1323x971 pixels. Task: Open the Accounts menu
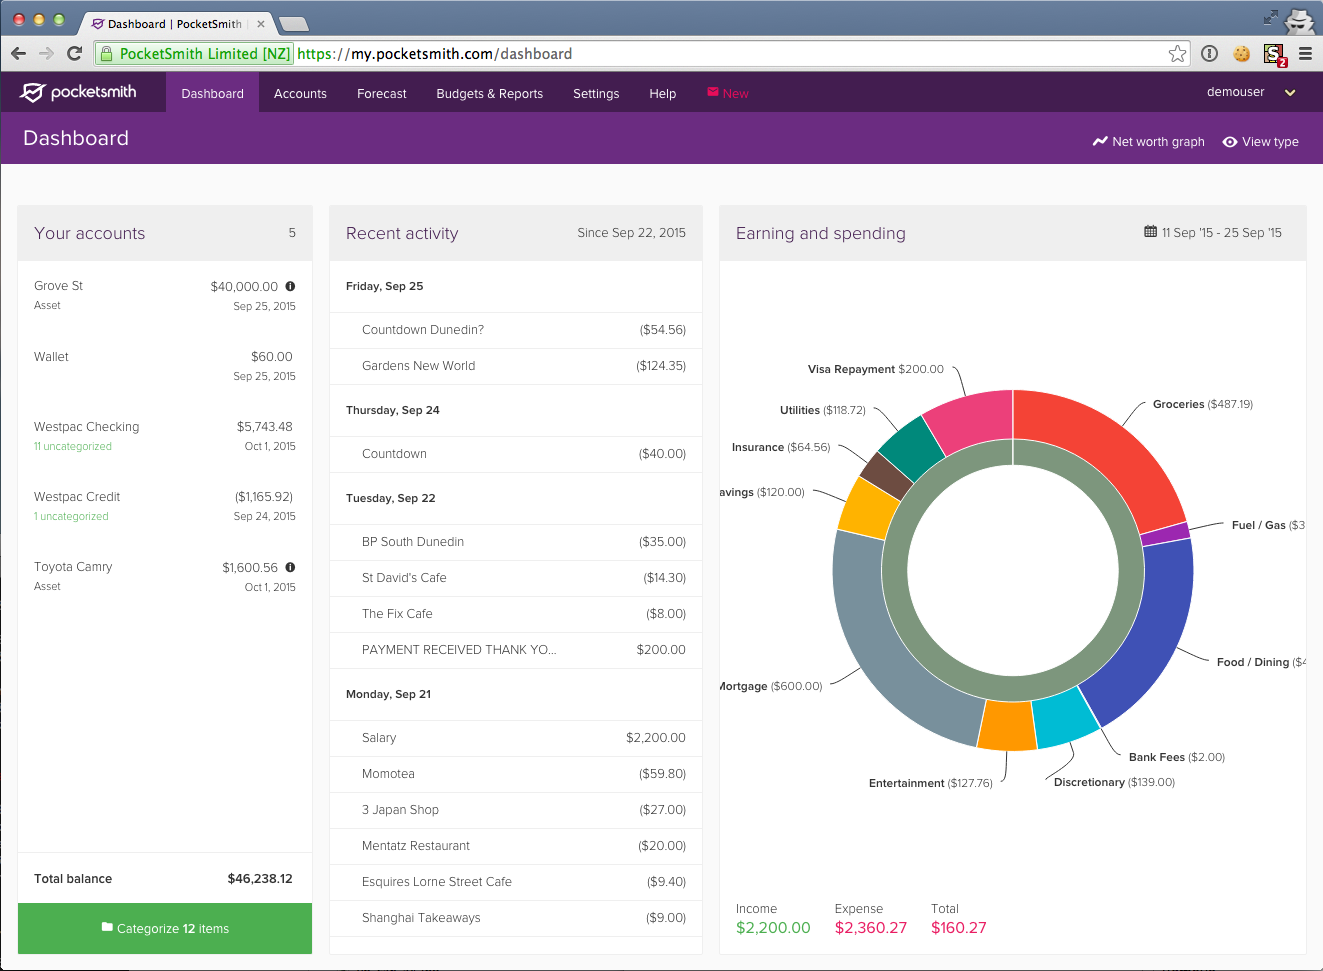tap(300, 93)
